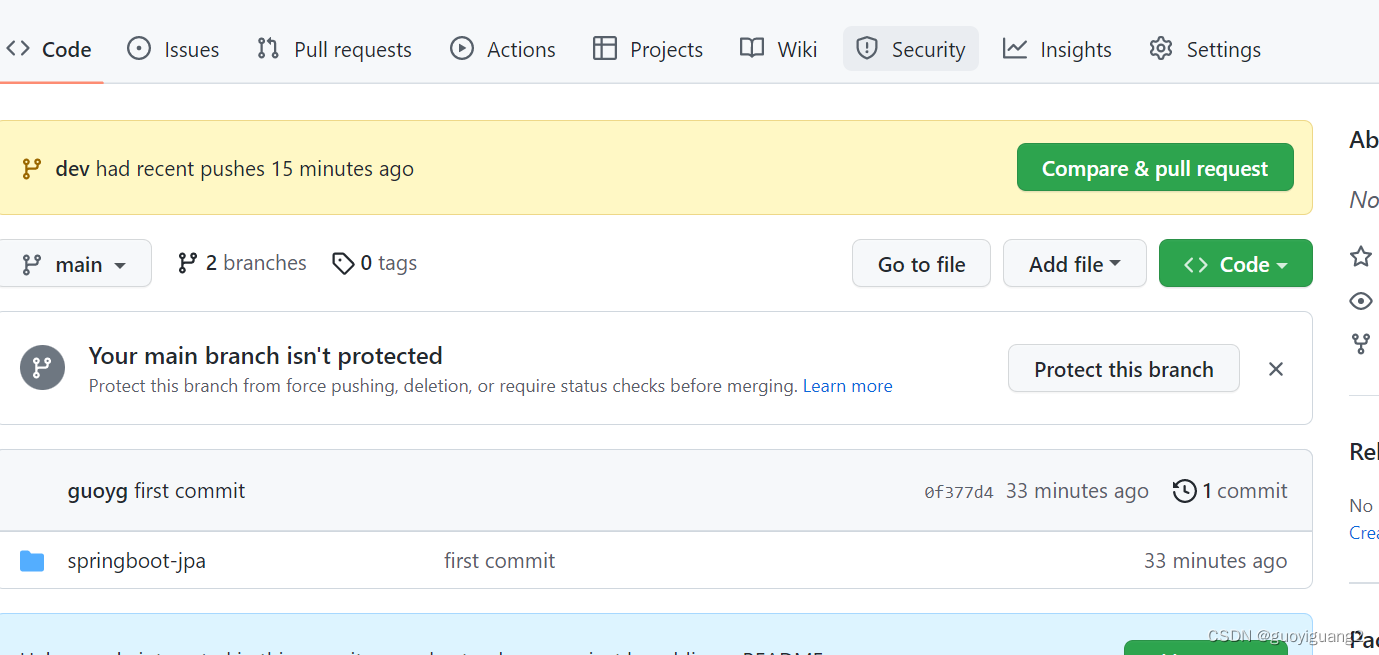
Task: Open repository Settings tab
Action: (x=1205, y=49)
